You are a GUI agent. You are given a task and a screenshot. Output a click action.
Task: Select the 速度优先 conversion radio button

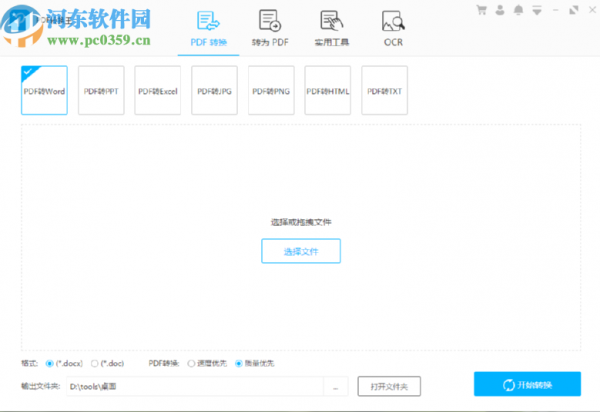pos(191,363)
